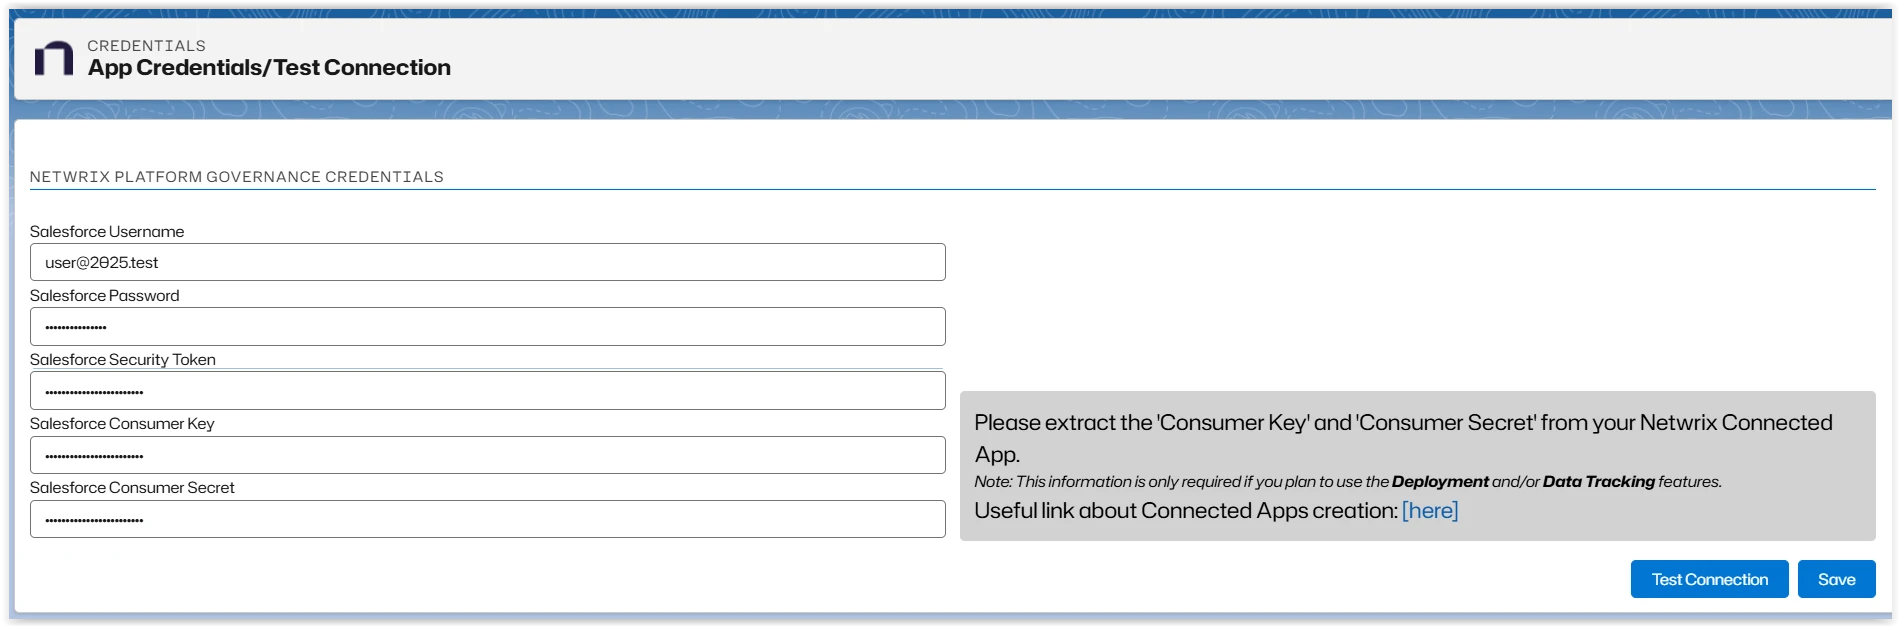Click the 'Salesforce Consumer Key' label

coord(122,424)
